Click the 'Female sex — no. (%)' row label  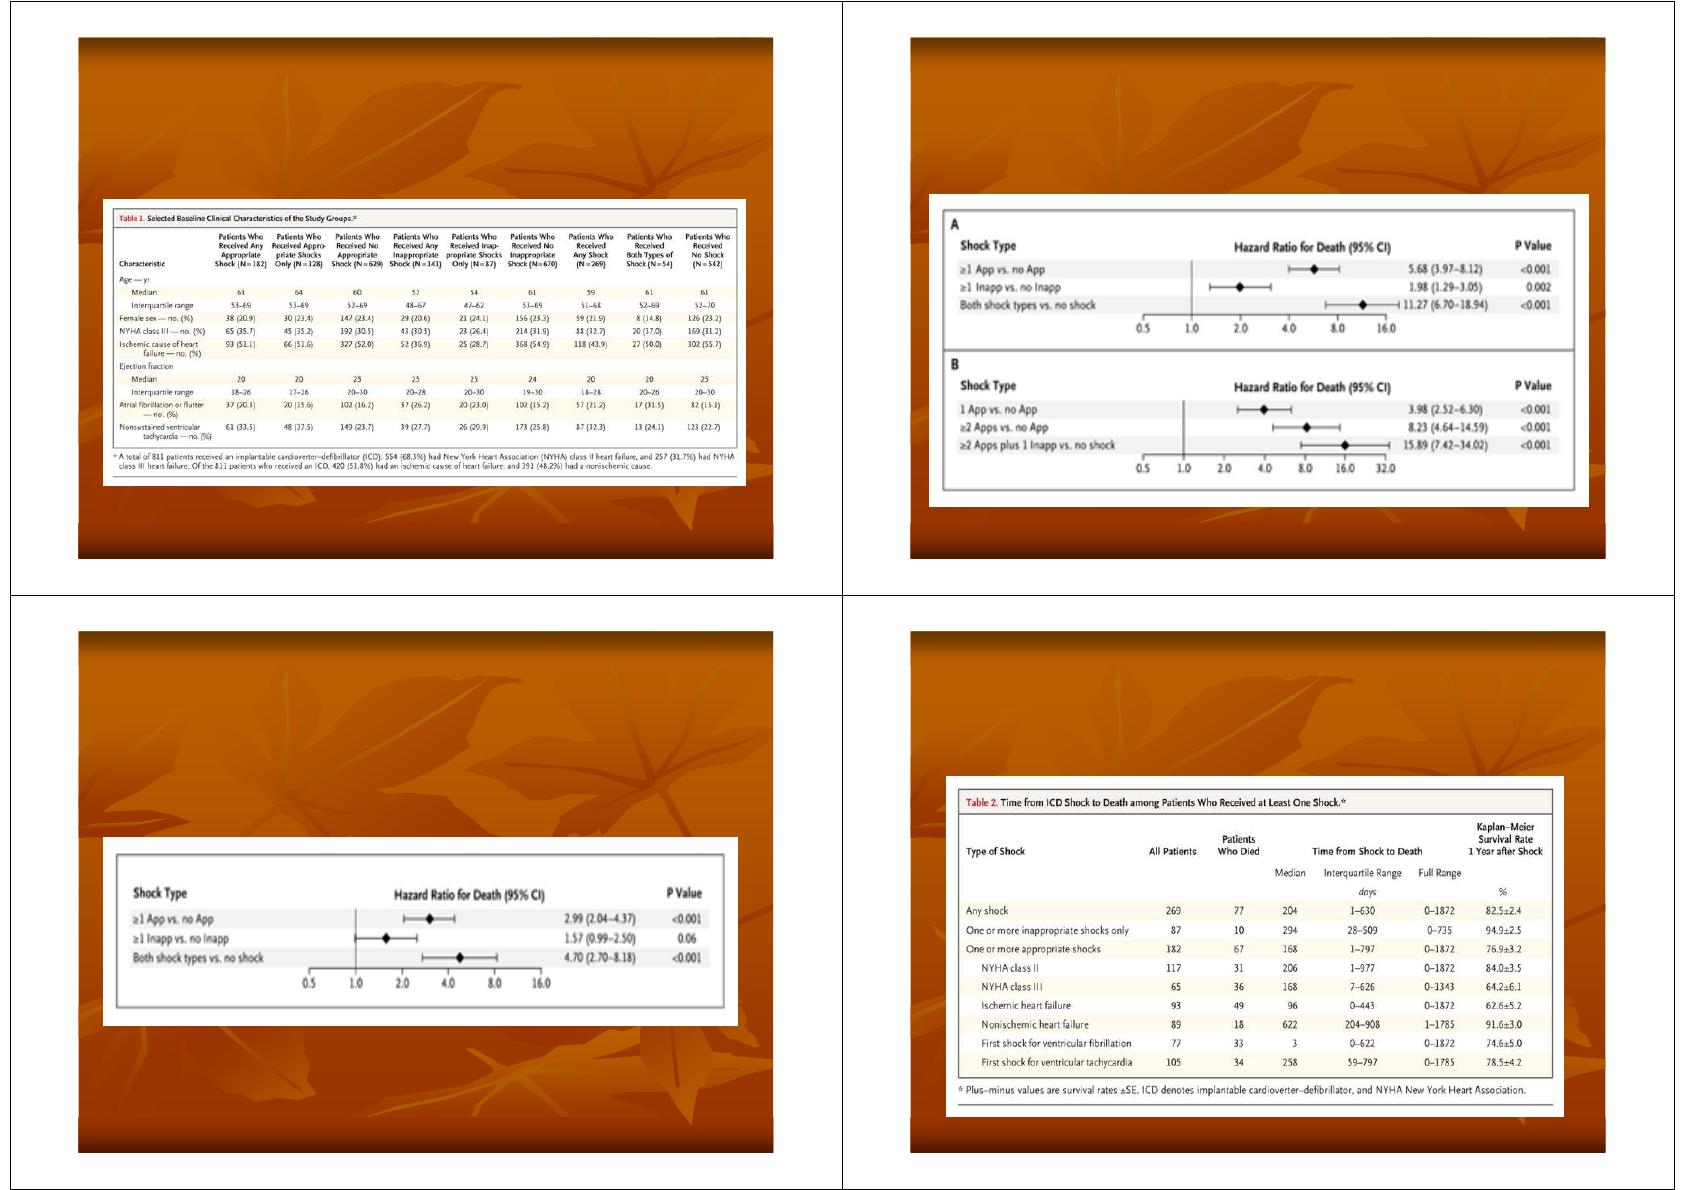[x=156, y=318]
